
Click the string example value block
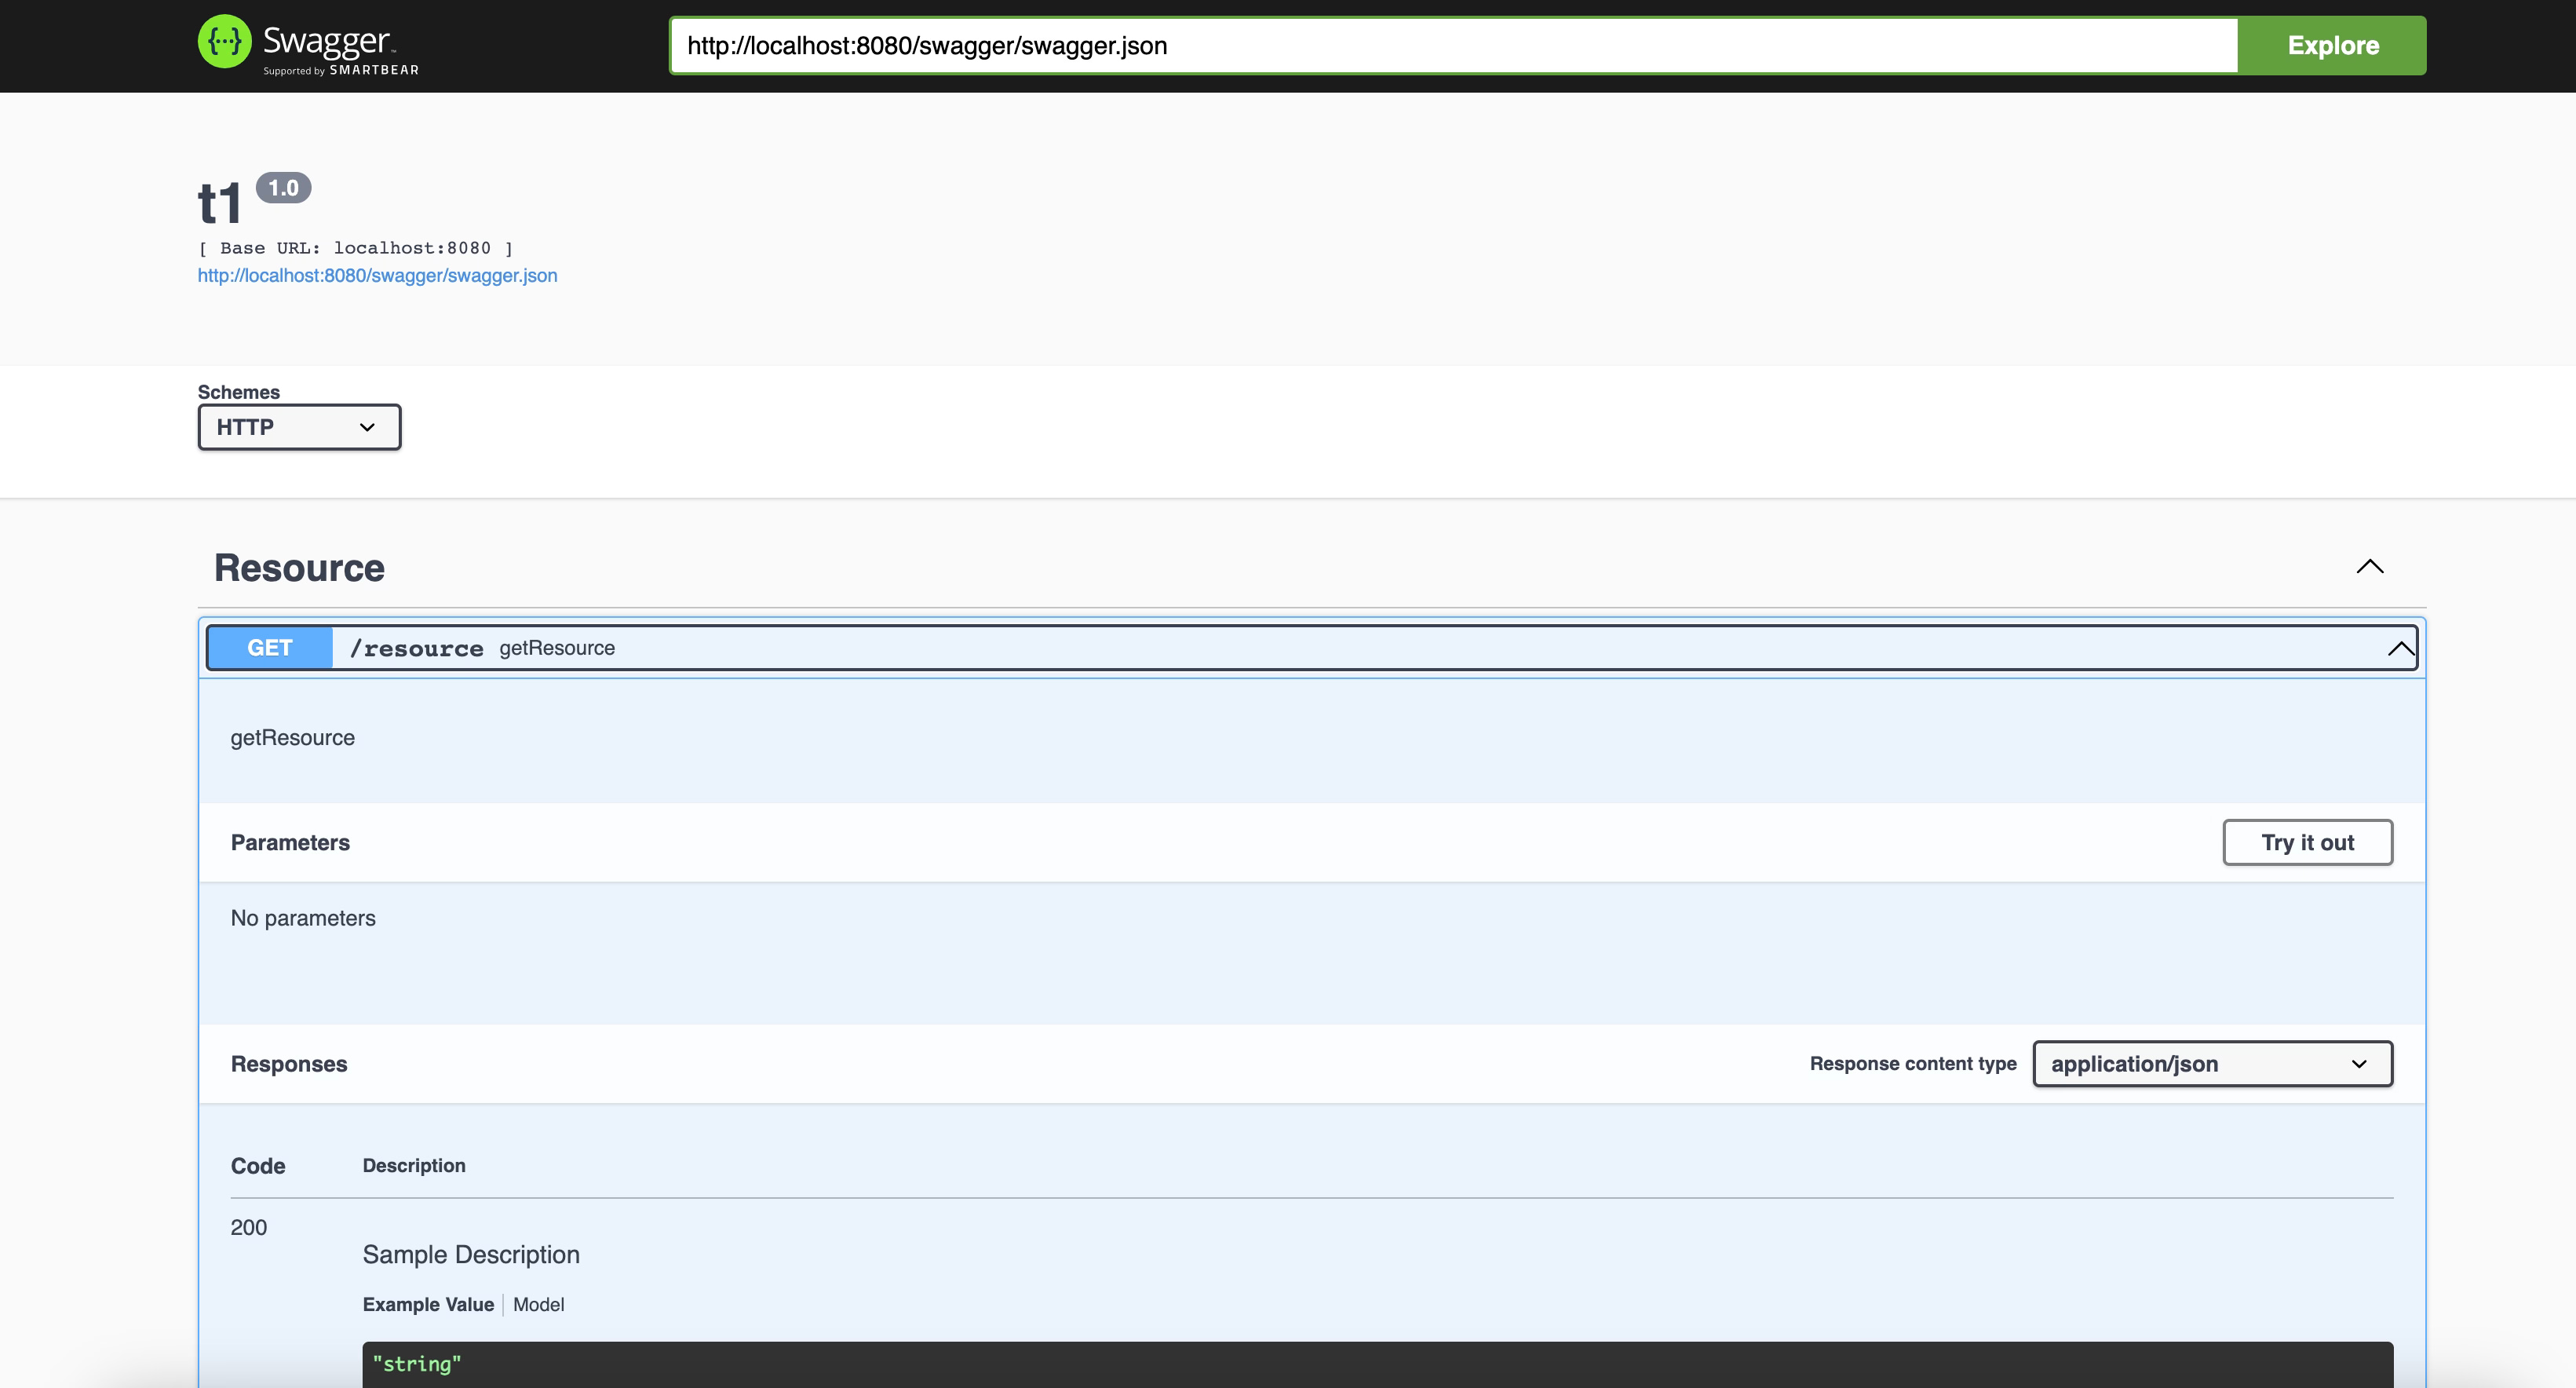pos(417,1363)
